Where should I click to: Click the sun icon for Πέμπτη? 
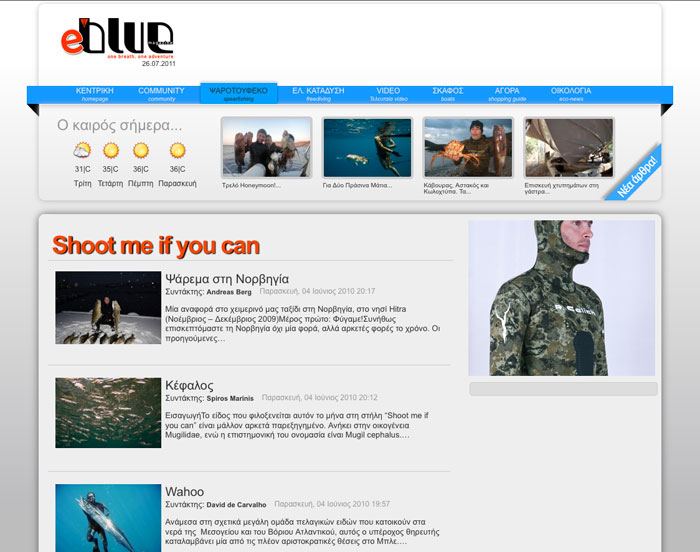point(141,150)
